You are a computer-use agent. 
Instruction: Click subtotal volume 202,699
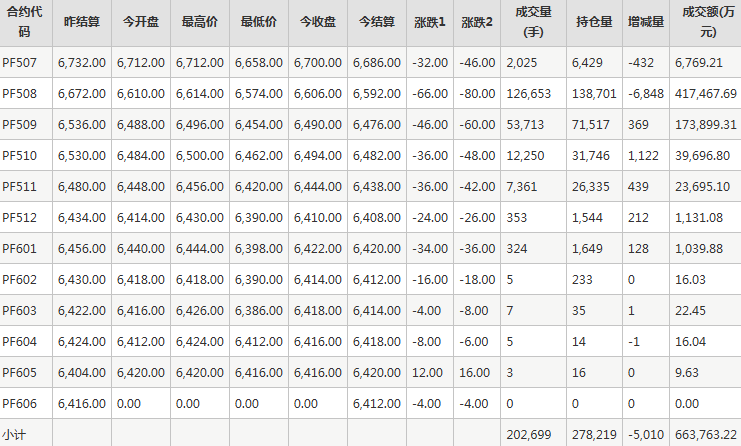[x=529, y=434]
